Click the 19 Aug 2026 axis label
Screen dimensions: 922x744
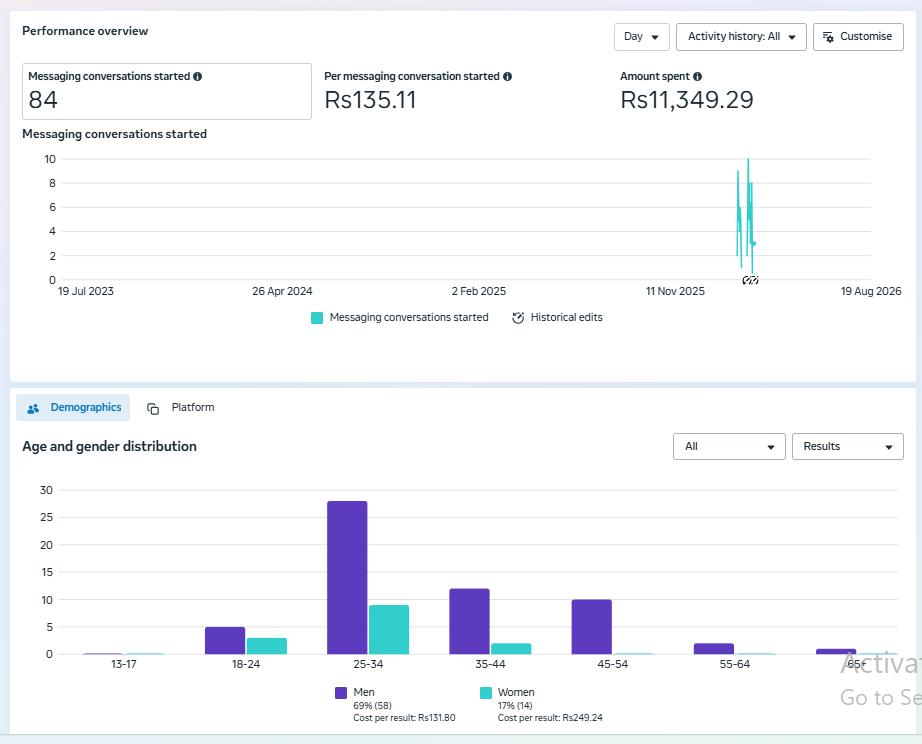(871, 291)
